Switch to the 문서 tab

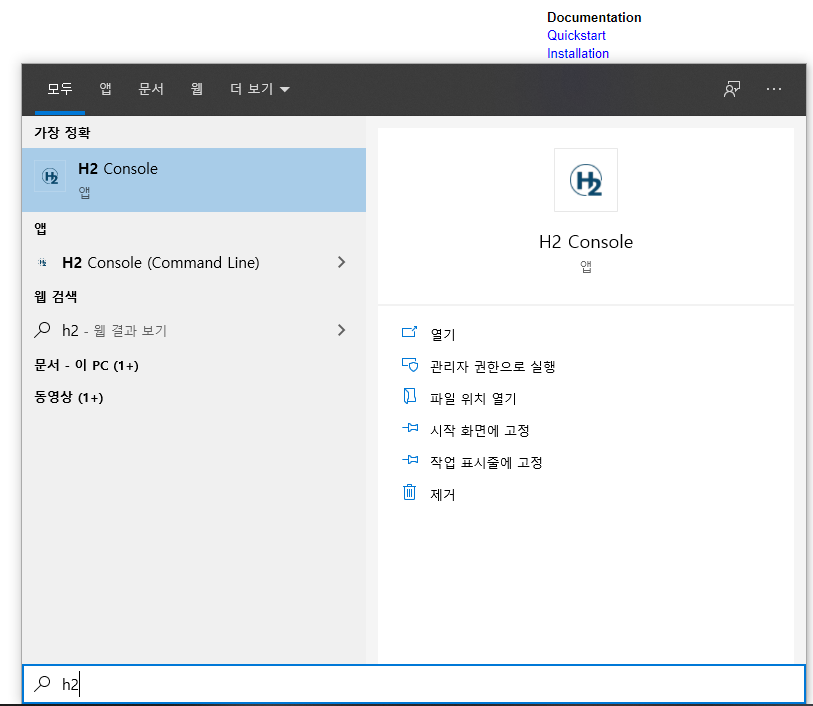tap(151, 89)
